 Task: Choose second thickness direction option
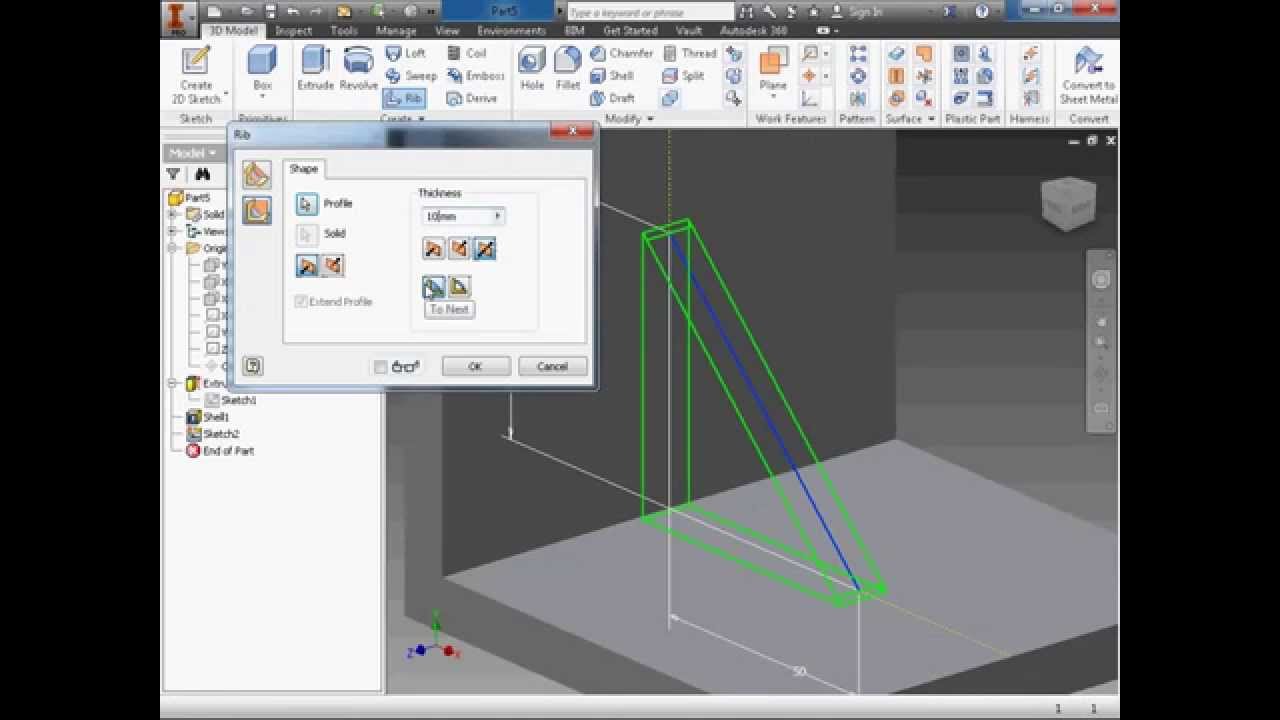click(x=459, y=248)
